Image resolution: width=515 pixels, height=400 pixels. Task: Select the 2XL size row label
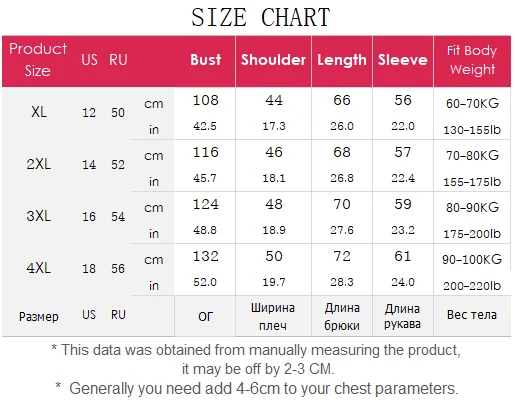tap(39, 164)
